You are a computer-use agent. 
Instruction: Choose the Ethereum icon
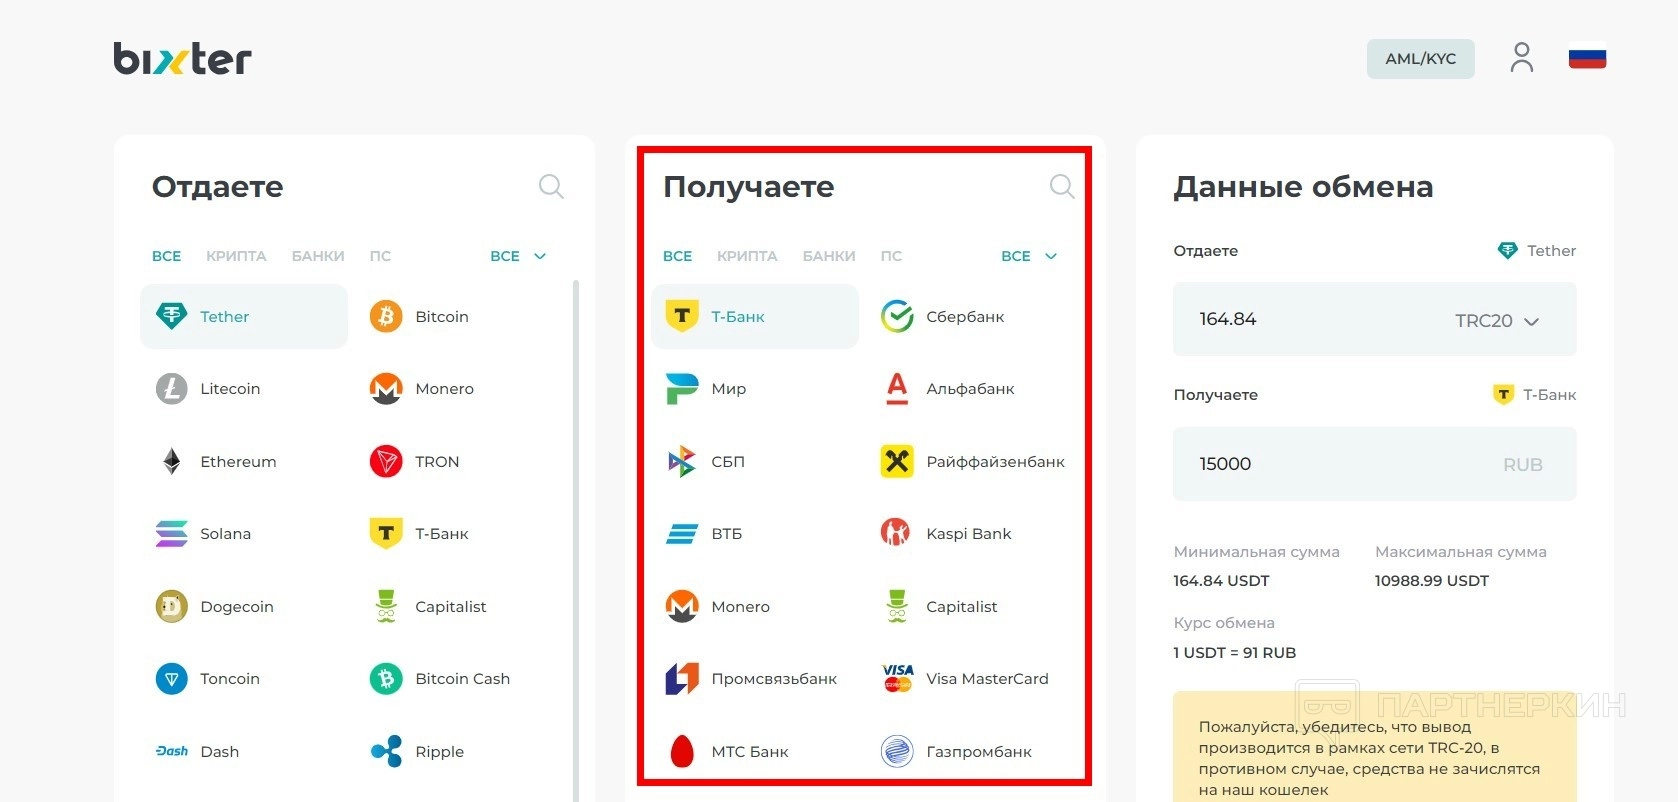coord(172,461)
